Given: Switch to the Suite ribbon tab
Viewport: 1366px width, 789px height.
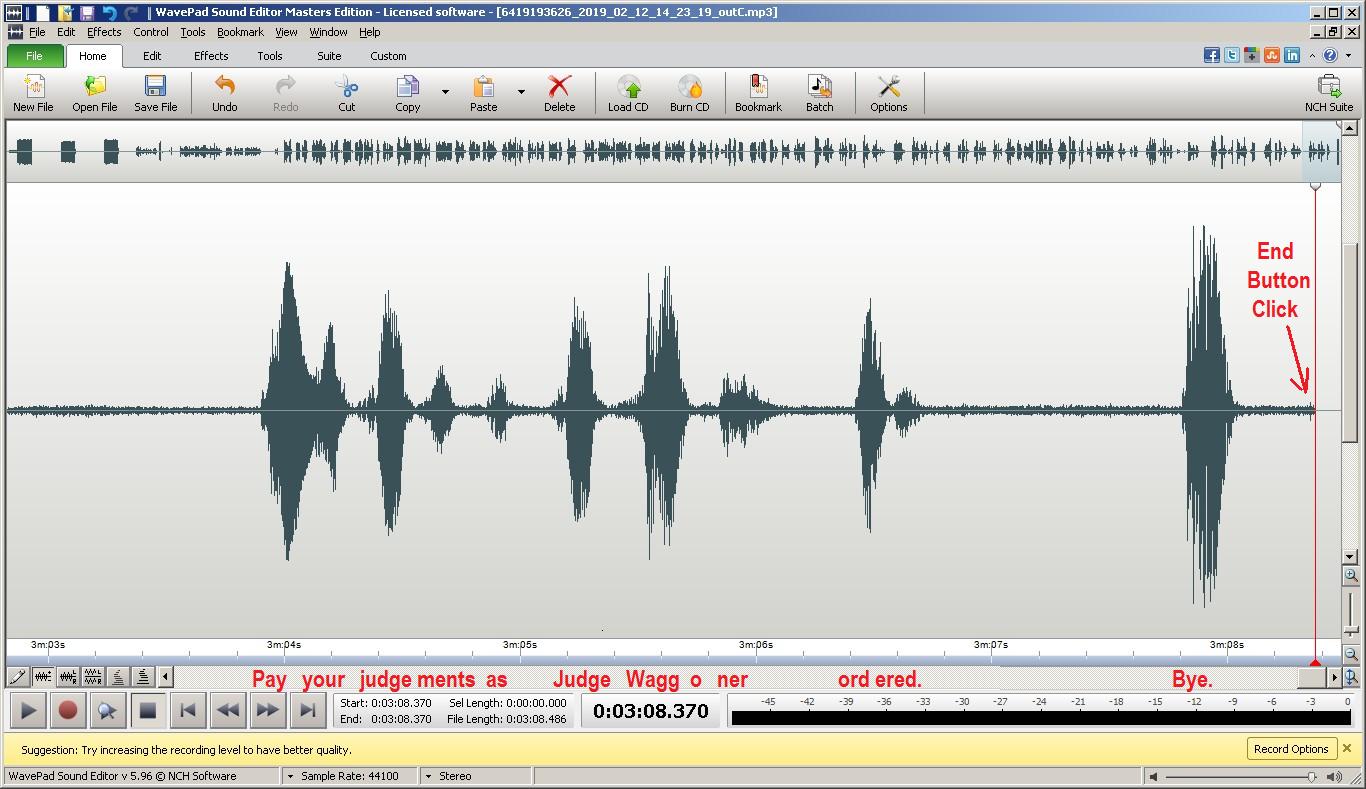Looking at the screenshot, I should click(x=329, y=56).
